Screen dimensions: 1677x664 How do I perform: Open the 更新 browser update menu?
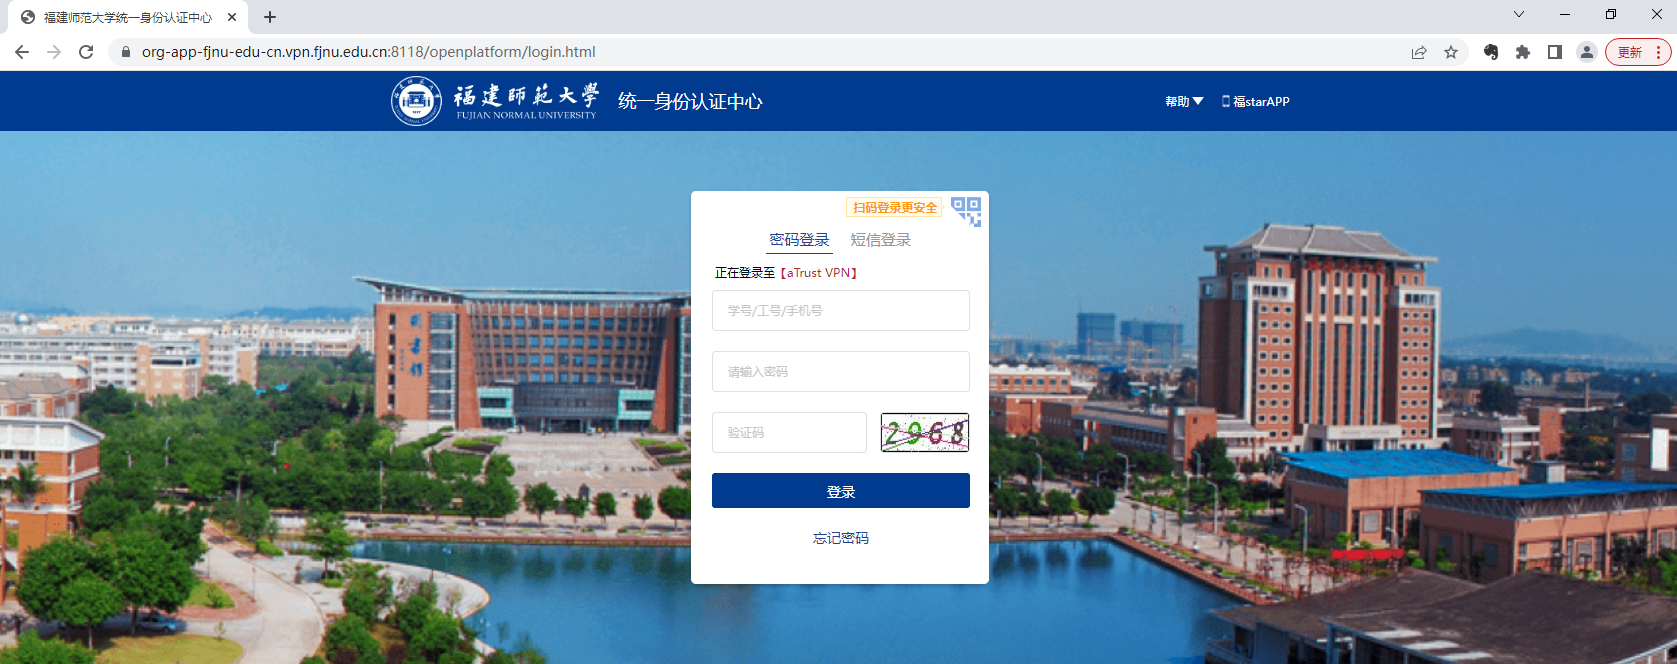(1638, 52)
